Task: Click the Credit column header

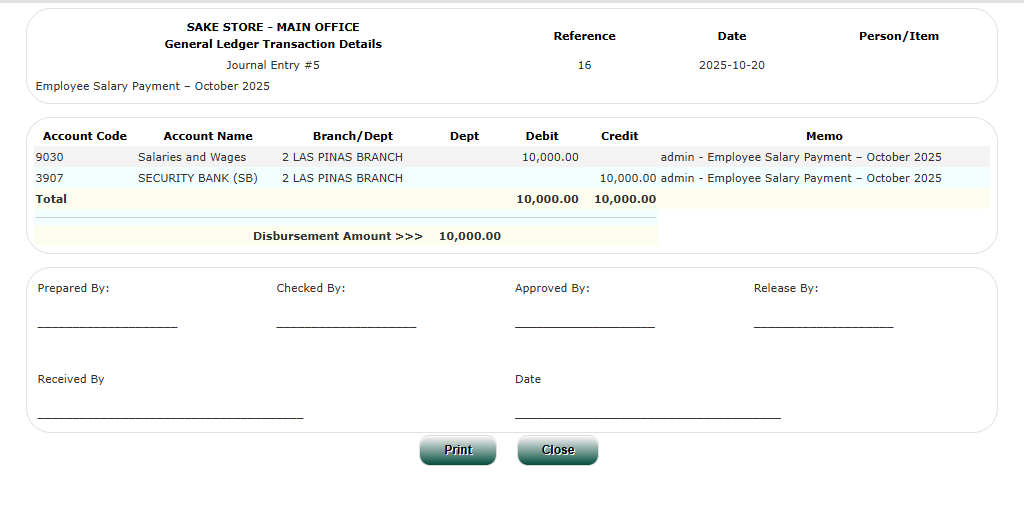Action: 619,136
